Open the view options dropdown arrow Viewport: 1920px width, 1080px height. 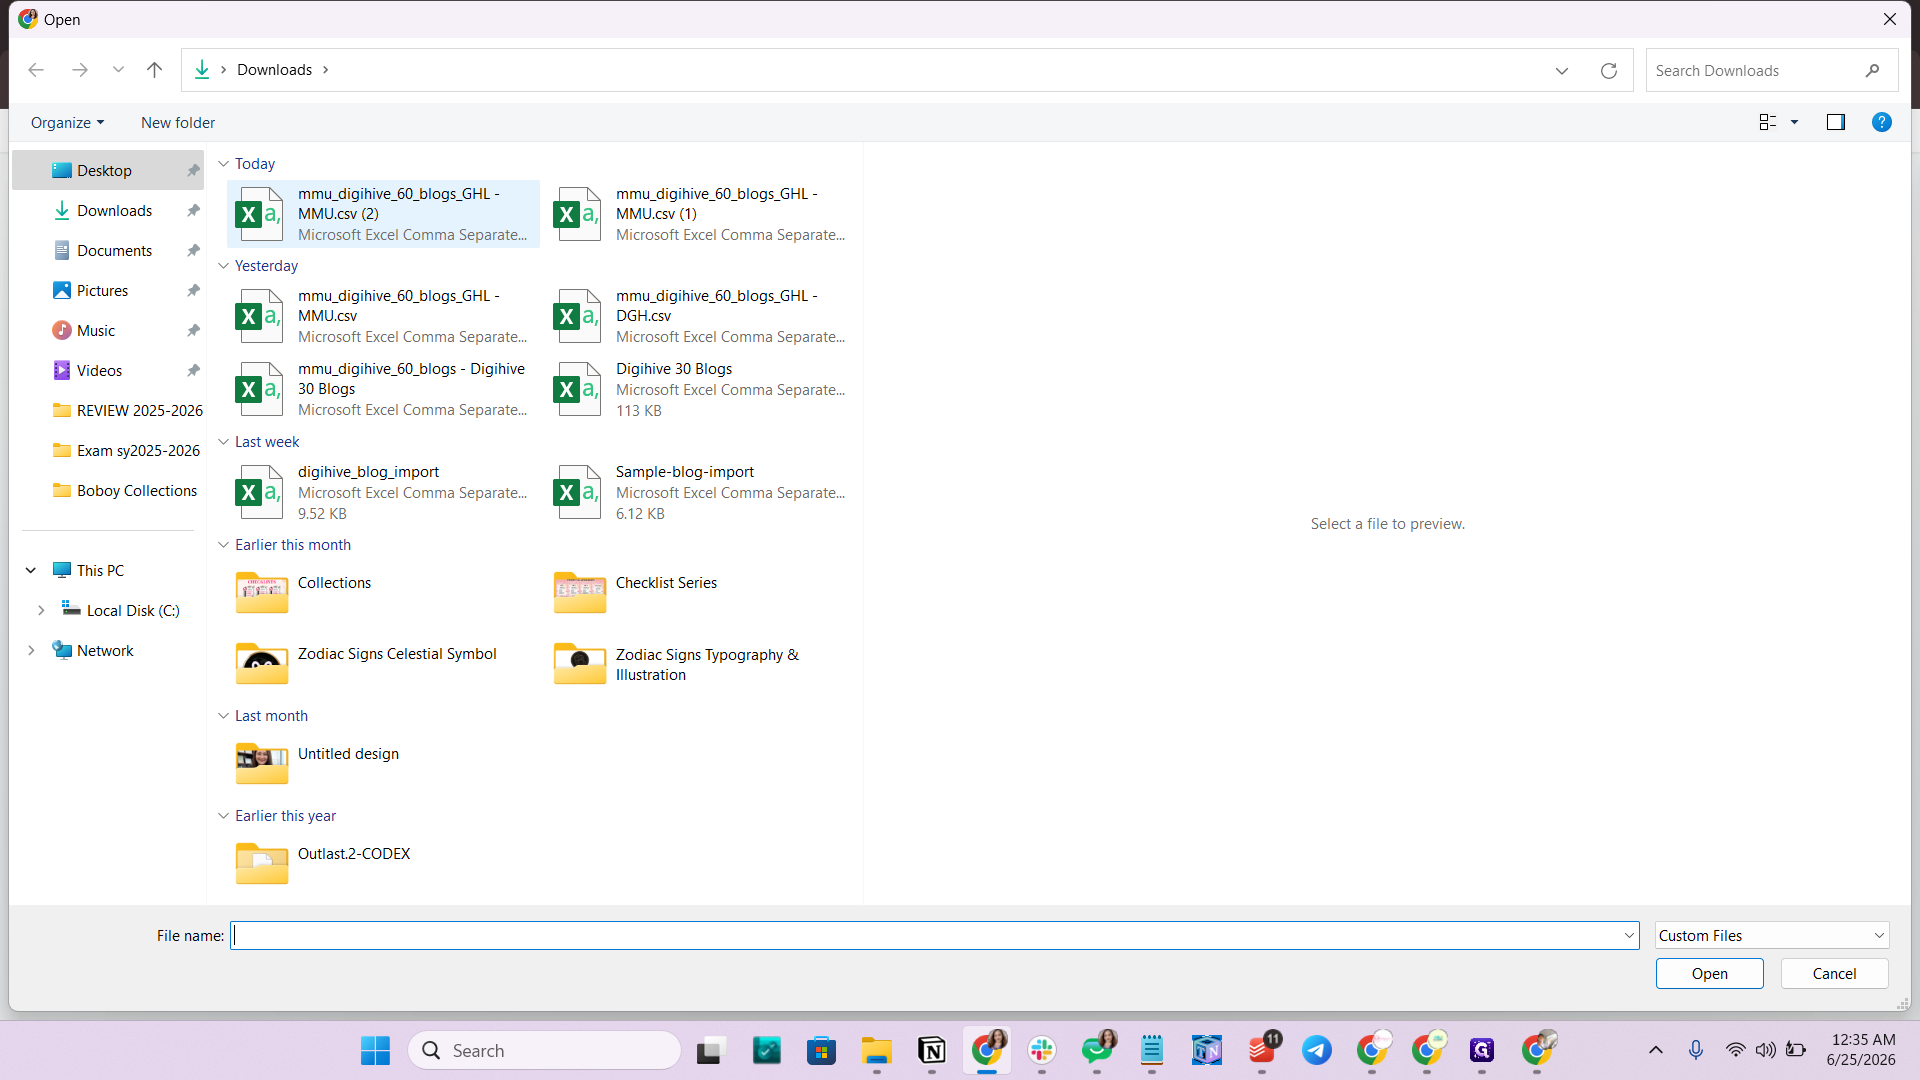pos(1794,122)
